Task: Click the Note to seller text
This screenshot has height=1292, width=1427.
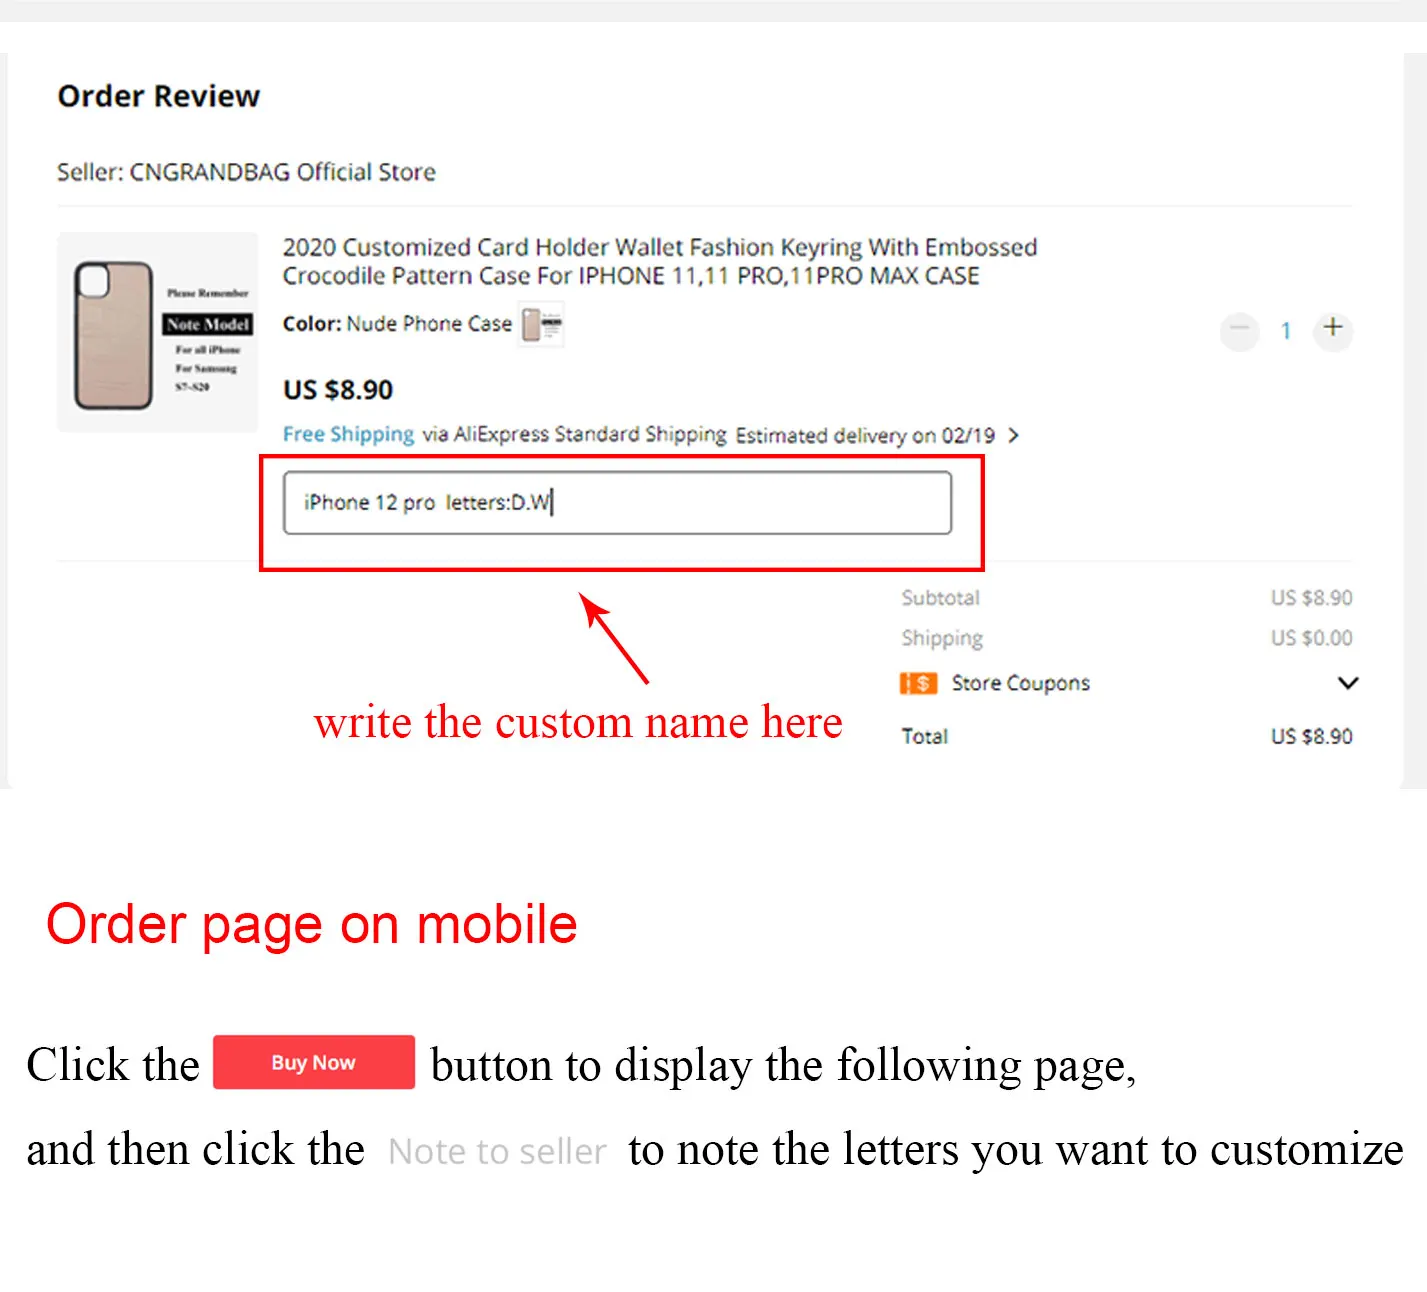Action: [x=497, y=1151]
